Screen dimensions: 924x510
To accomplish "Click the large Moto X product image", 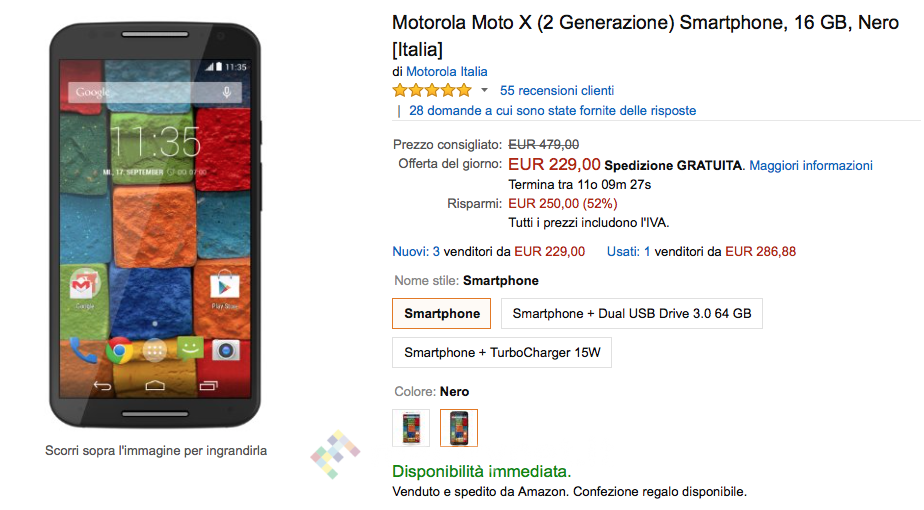I will (x=154, y=225).
